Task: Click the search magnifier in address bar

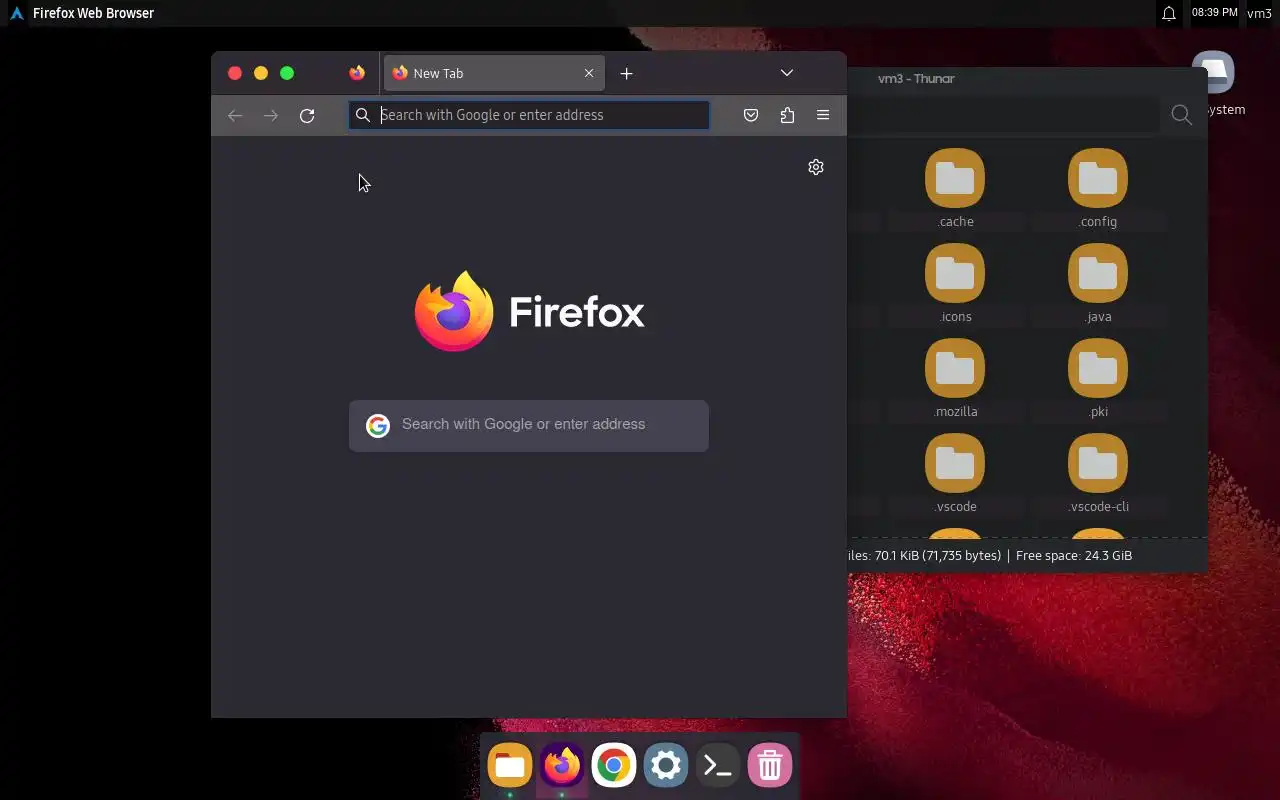Action: click(x=363, y=115)
